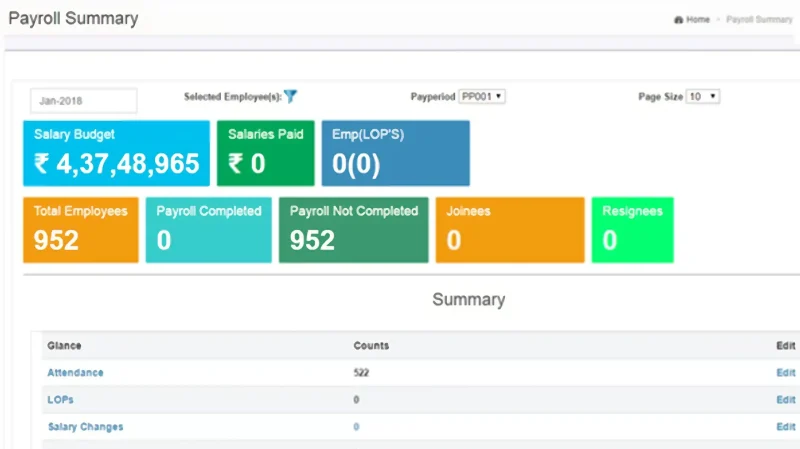800x449 pixels.
Task: Select the Payroll Completed tile
Action: [209, 230]
